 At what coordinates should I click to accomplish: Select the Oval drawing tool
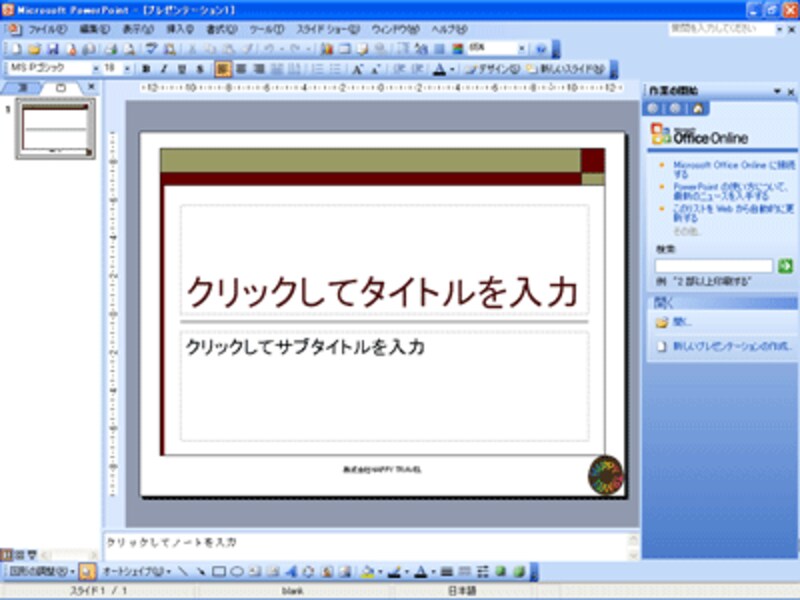pyautogui.click(x=237, y=571)
